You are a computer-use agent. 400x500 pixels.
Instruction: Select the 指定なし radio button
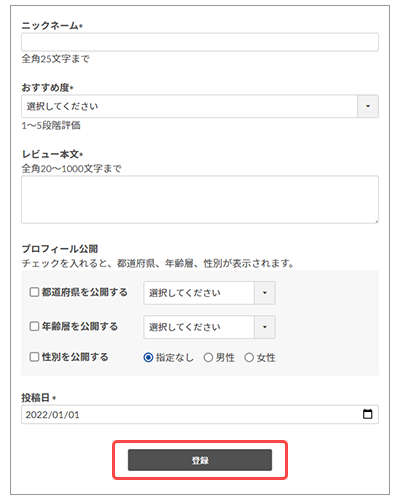pyautogui.click(x=148, y=358)
